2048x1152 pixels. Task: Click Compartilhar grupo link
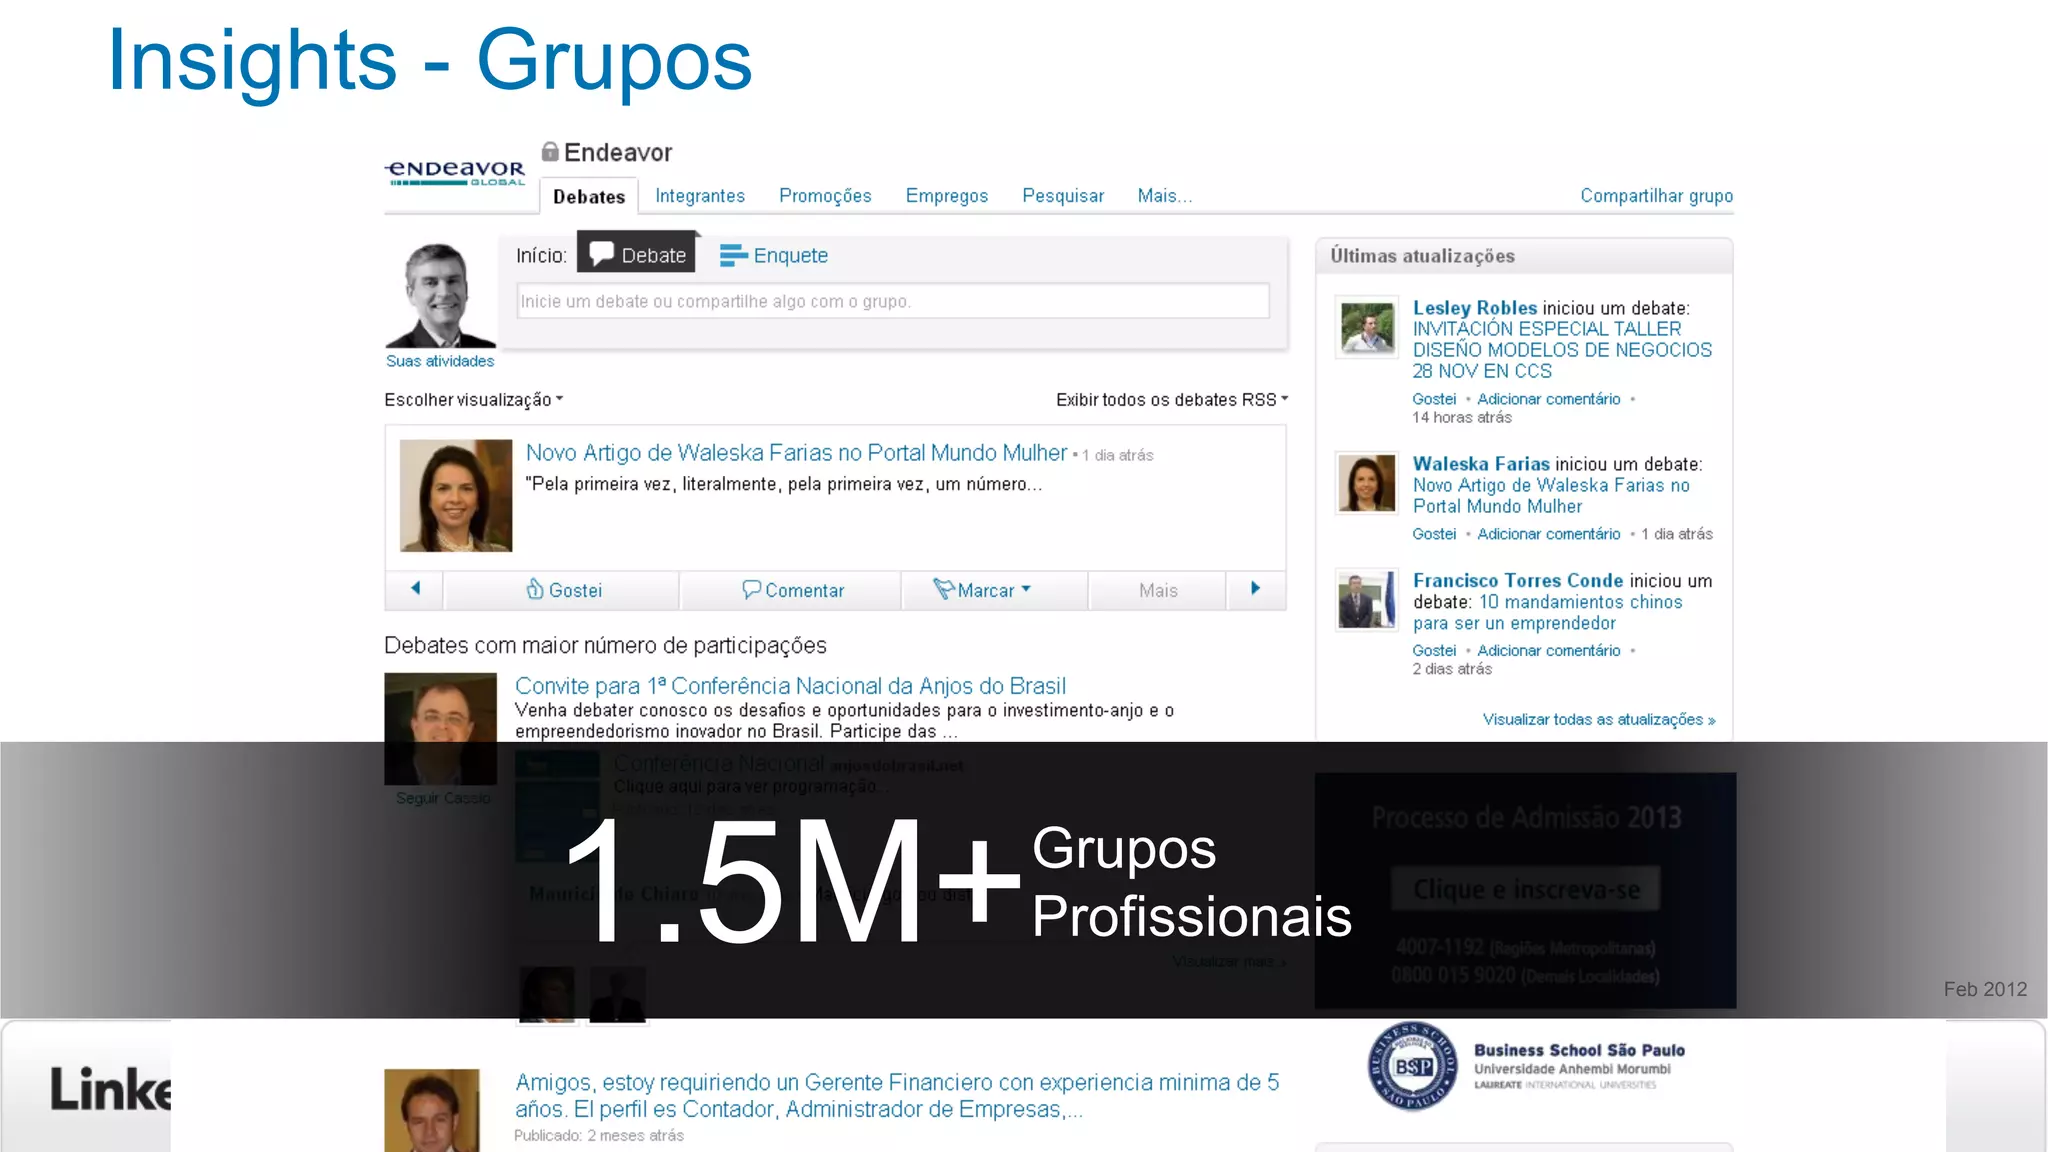tap(1656, 196)
